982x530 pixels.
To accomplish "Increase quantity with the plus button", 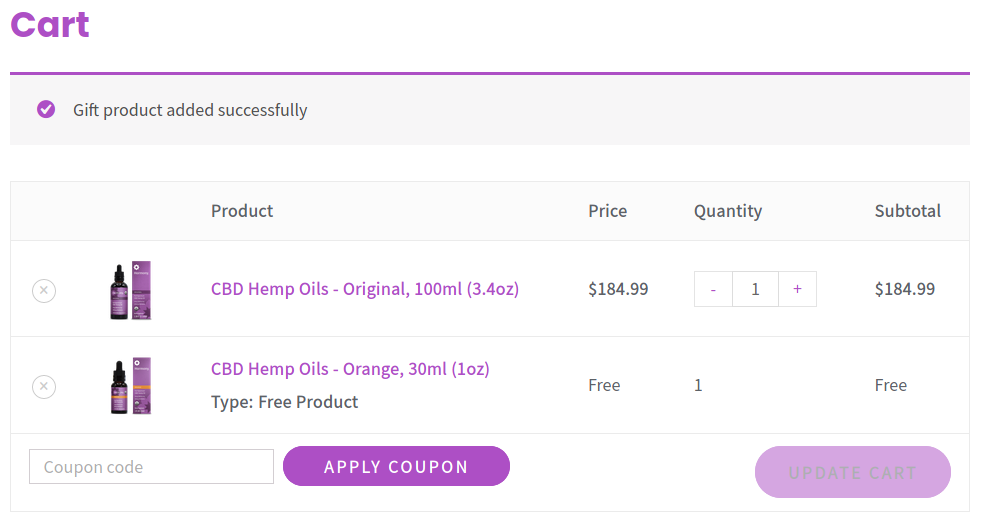I will pos(797,289).
